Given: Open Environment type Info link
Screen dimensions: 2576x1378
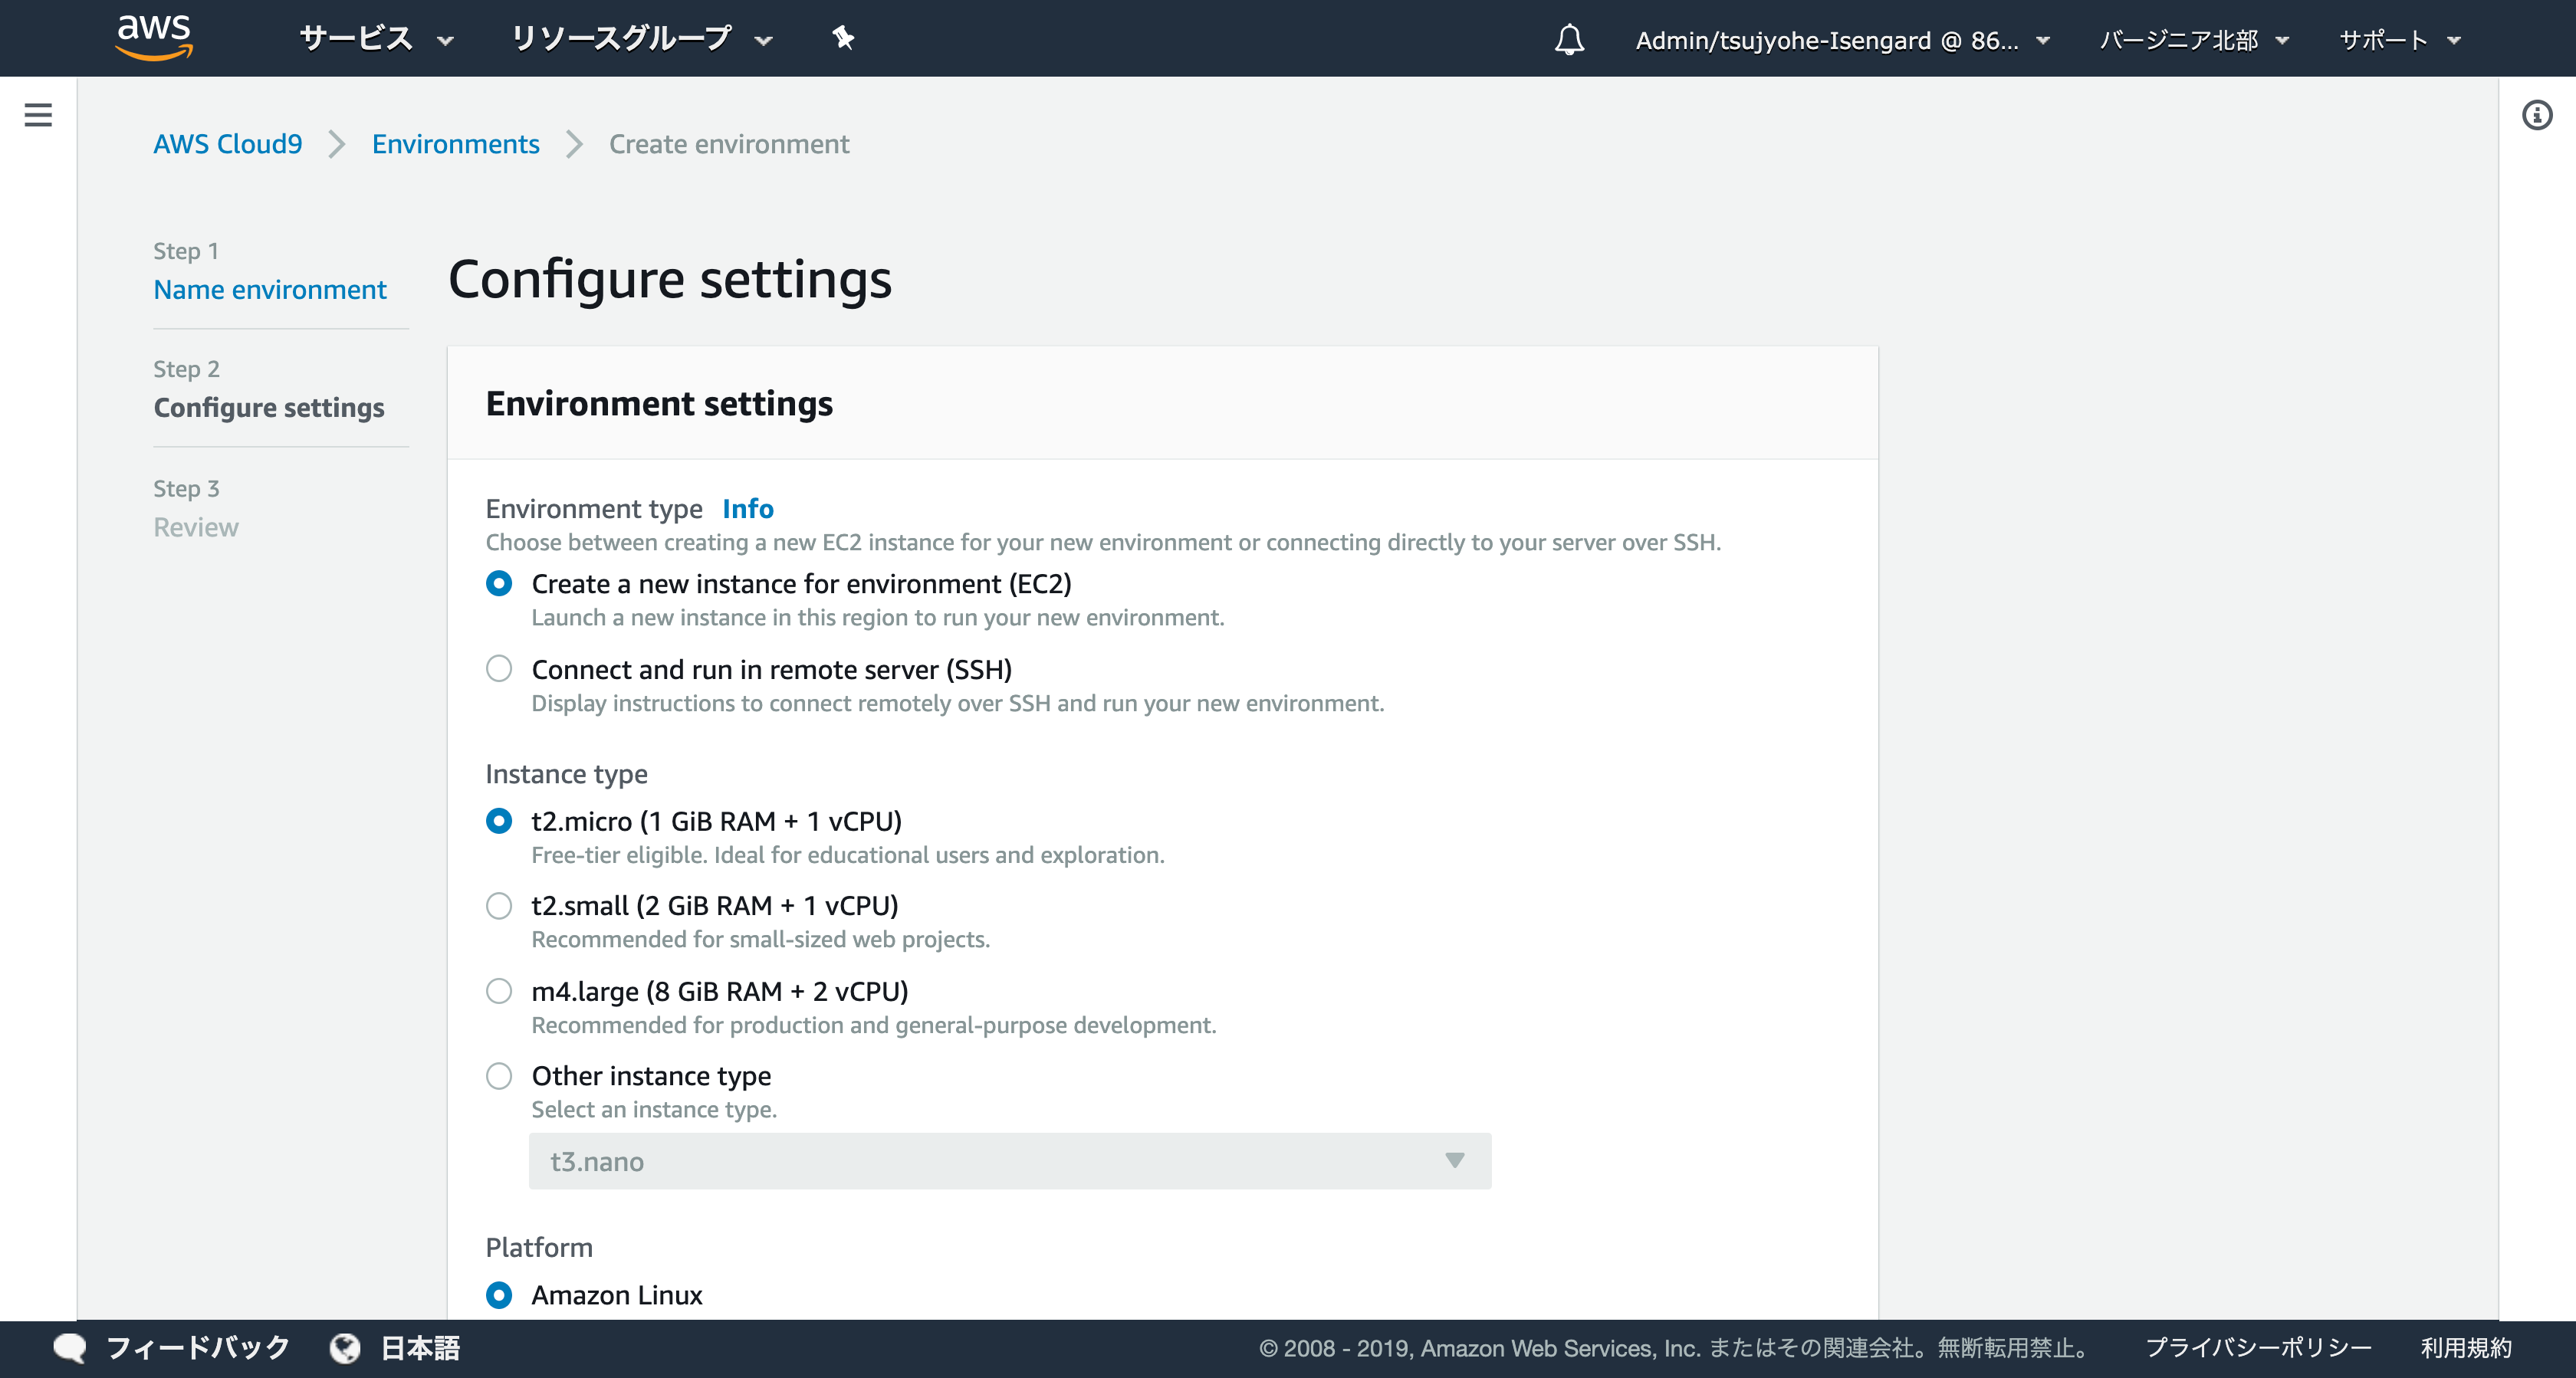Looking at the screenshot, I should tap(748, 509).
